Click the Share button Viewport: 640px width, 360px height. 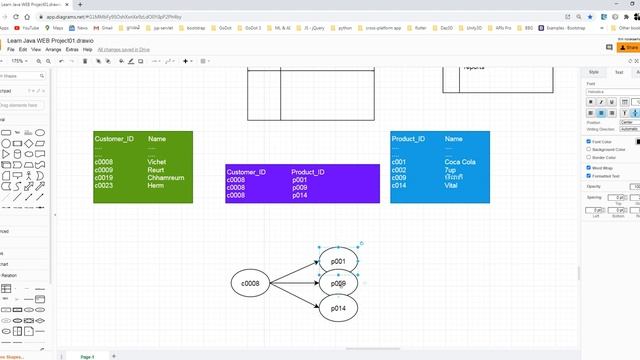629,48
